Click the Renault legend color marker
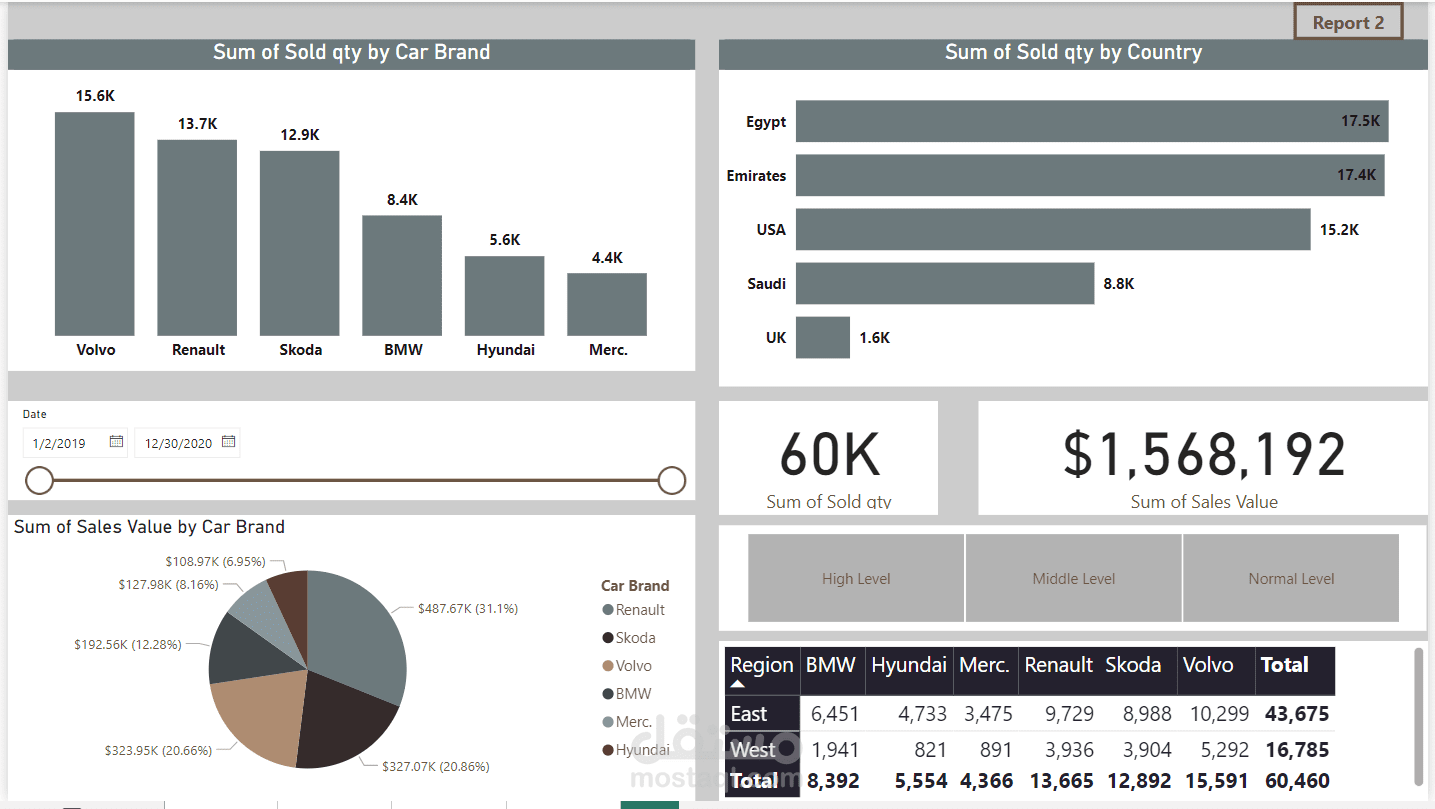 point(608,610)
